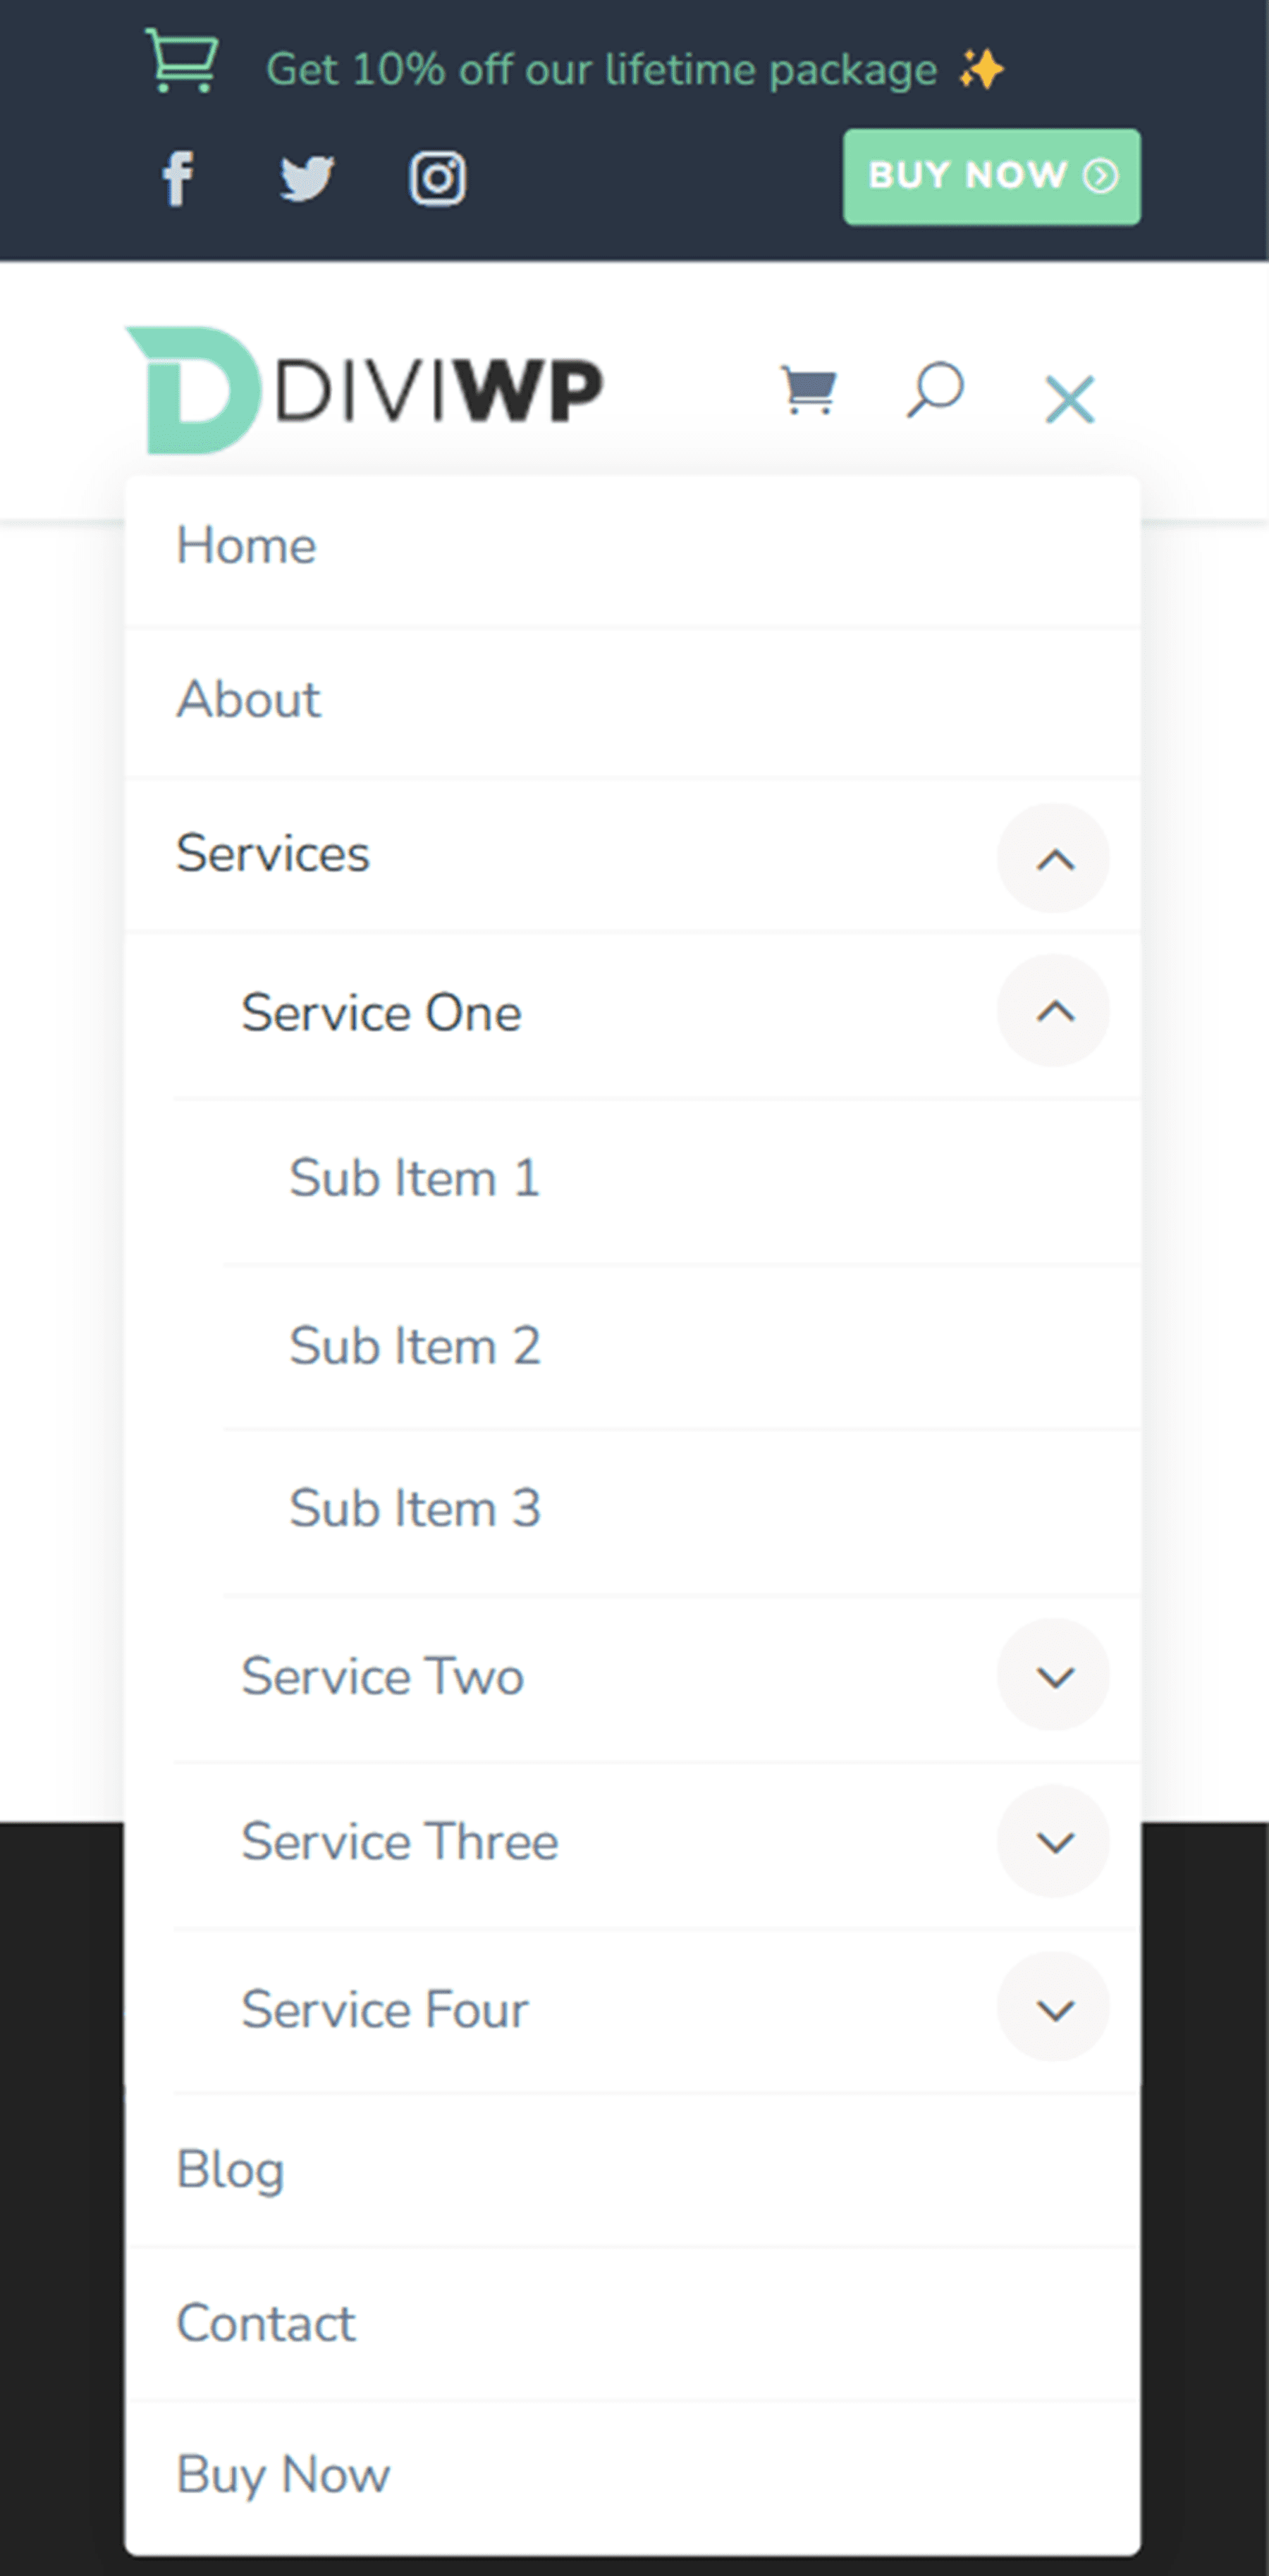Expand the Service Four submenu
The image size is (1269, 2576).
point(1054,2009)
